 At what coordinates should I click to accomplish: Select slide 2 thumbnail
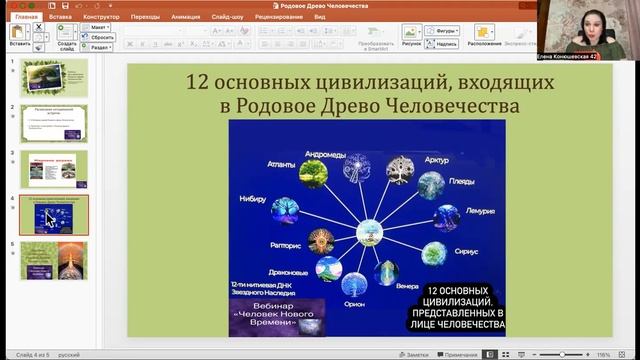[x=54, y=123]
